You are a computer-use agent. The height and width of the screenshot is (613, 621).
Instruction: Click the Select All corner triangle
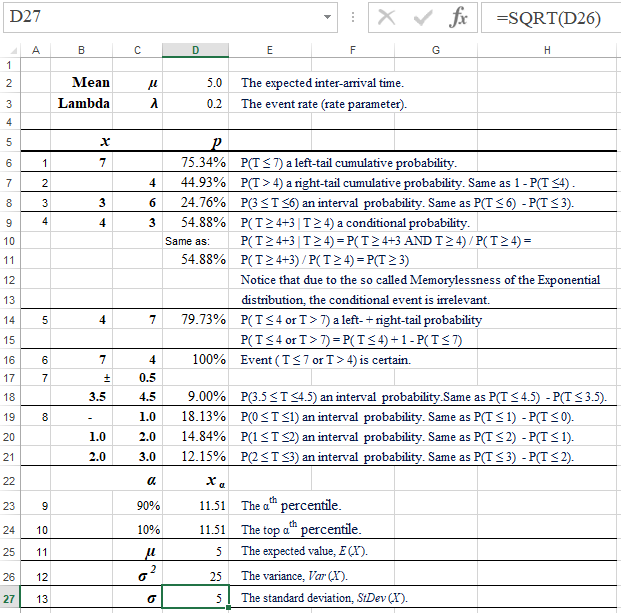9,50
